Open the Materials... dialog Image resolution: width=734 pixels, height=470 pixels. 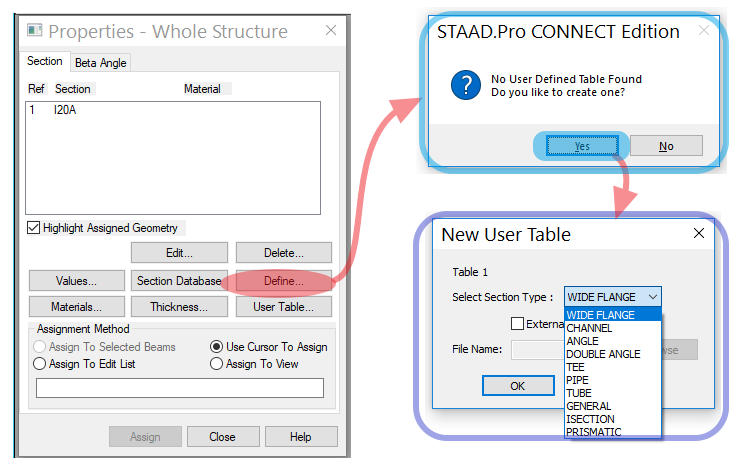77,307
